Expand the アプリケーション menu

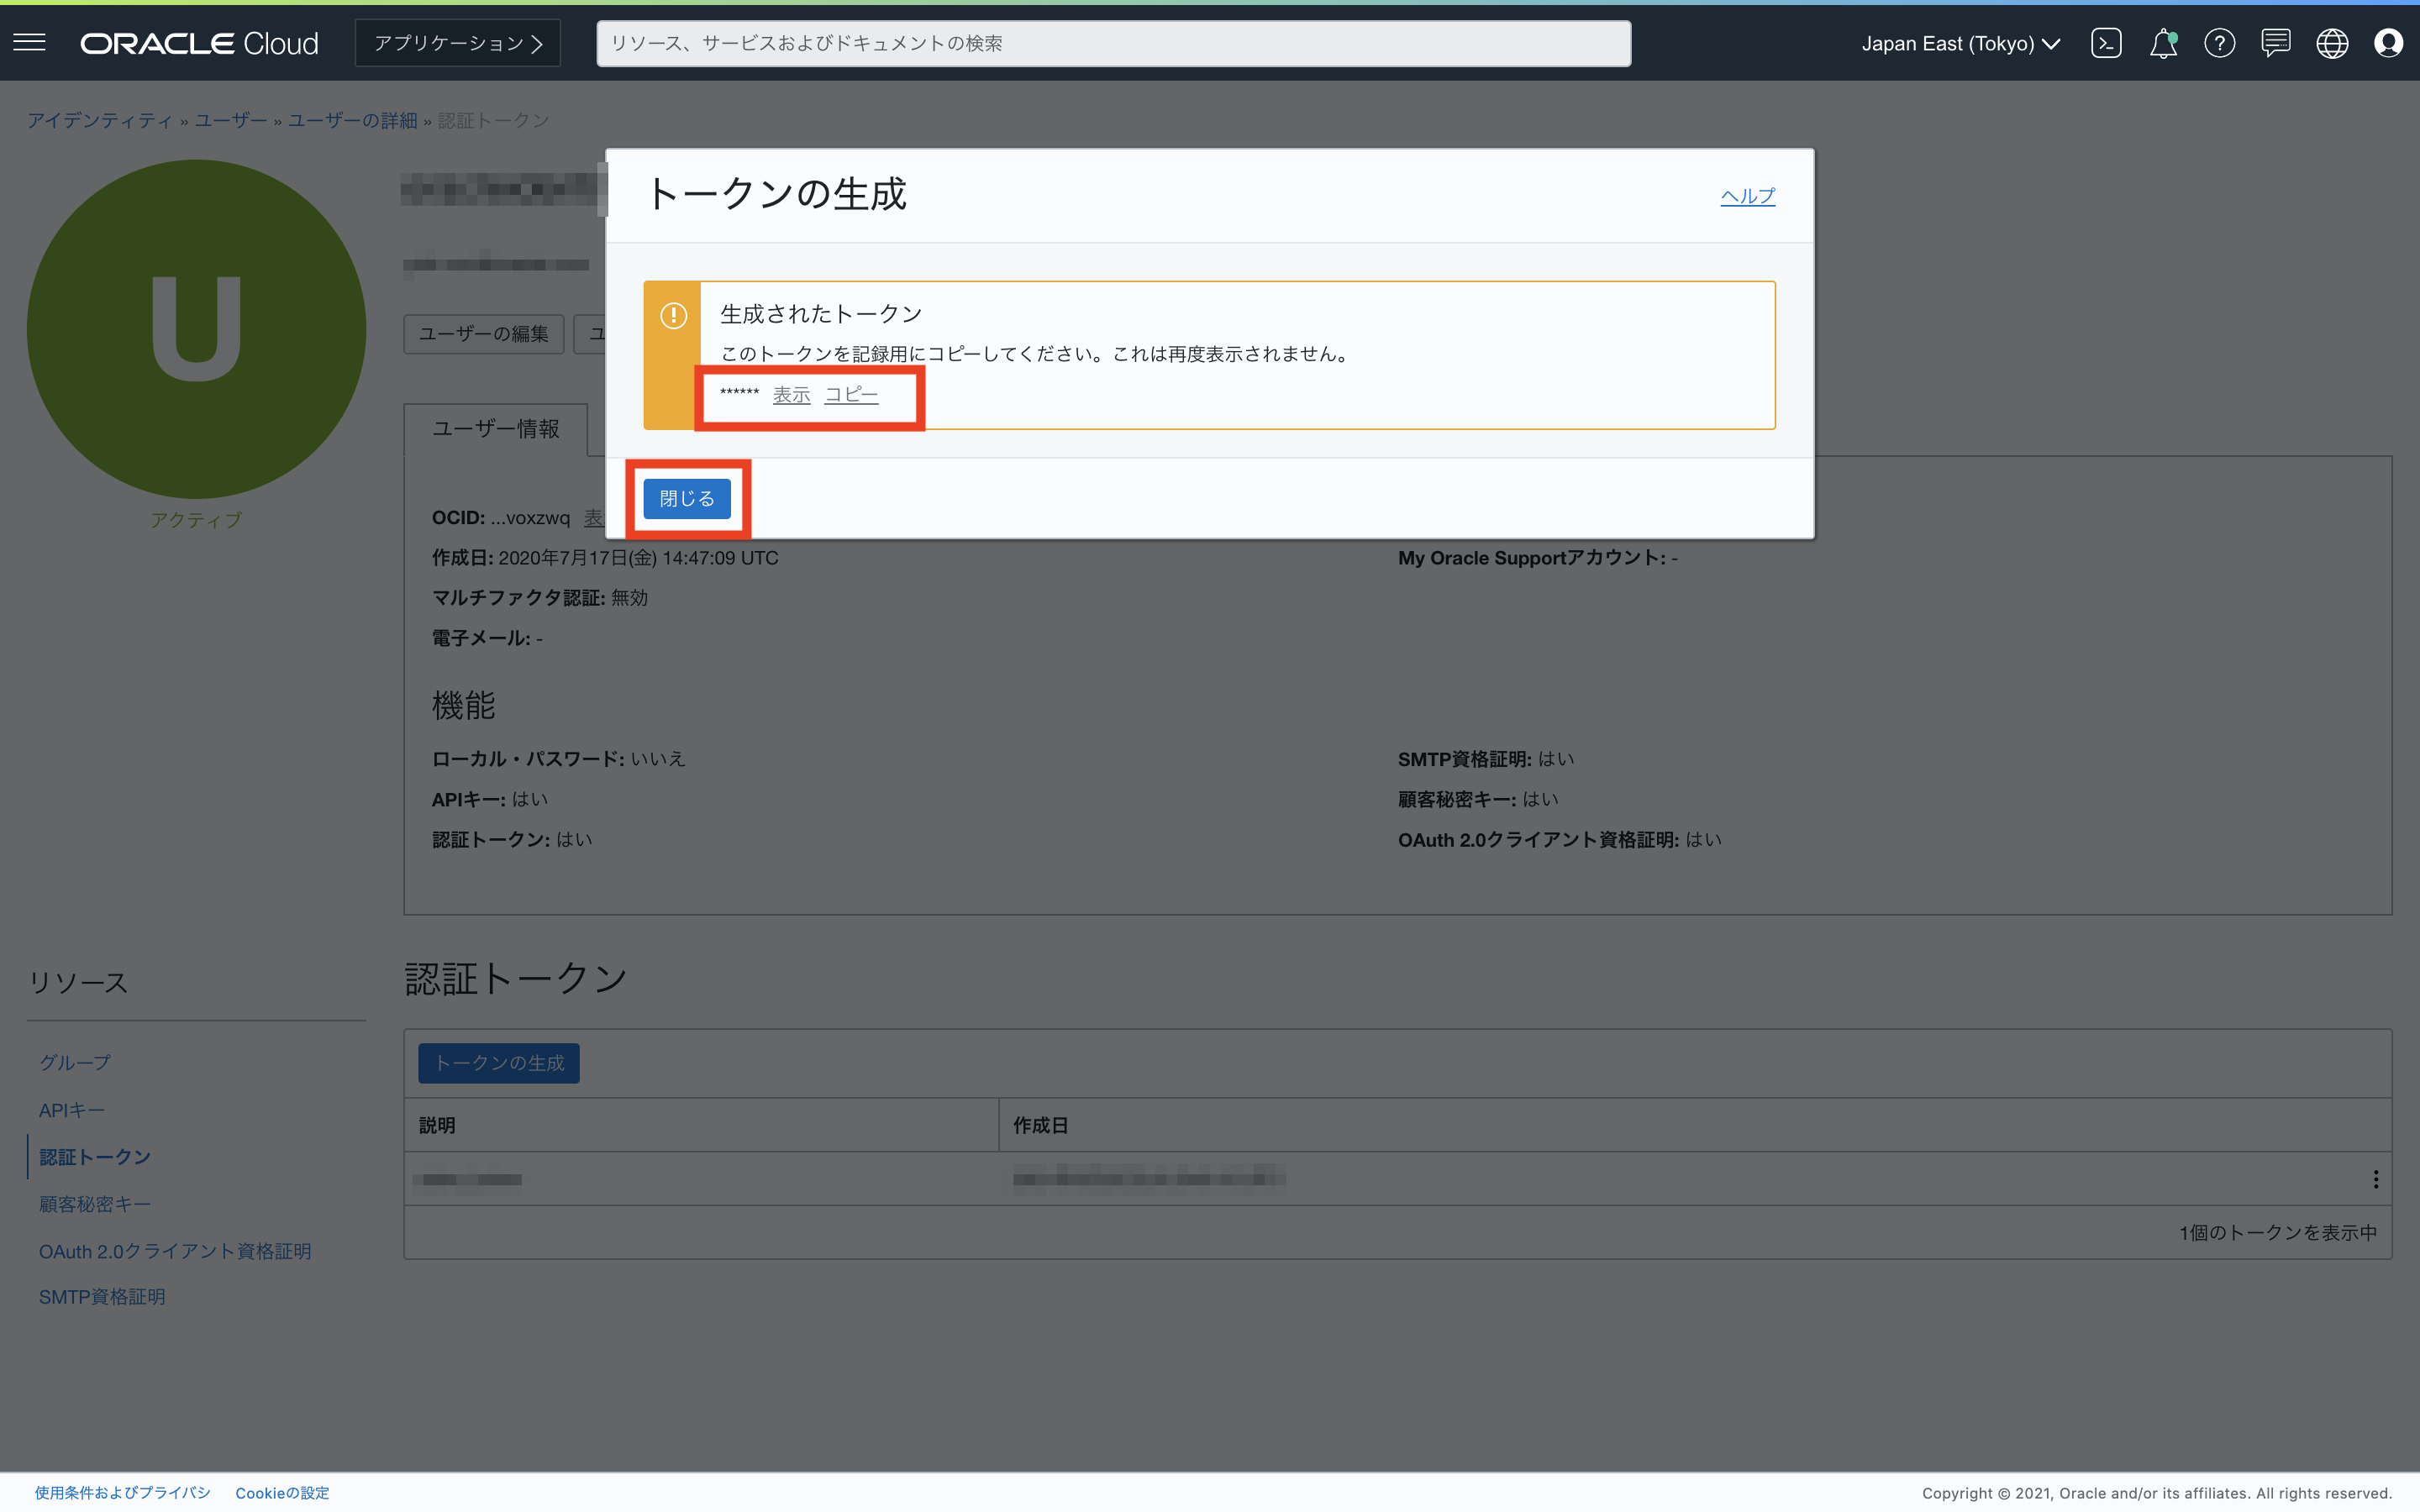(x=458, y=43)
